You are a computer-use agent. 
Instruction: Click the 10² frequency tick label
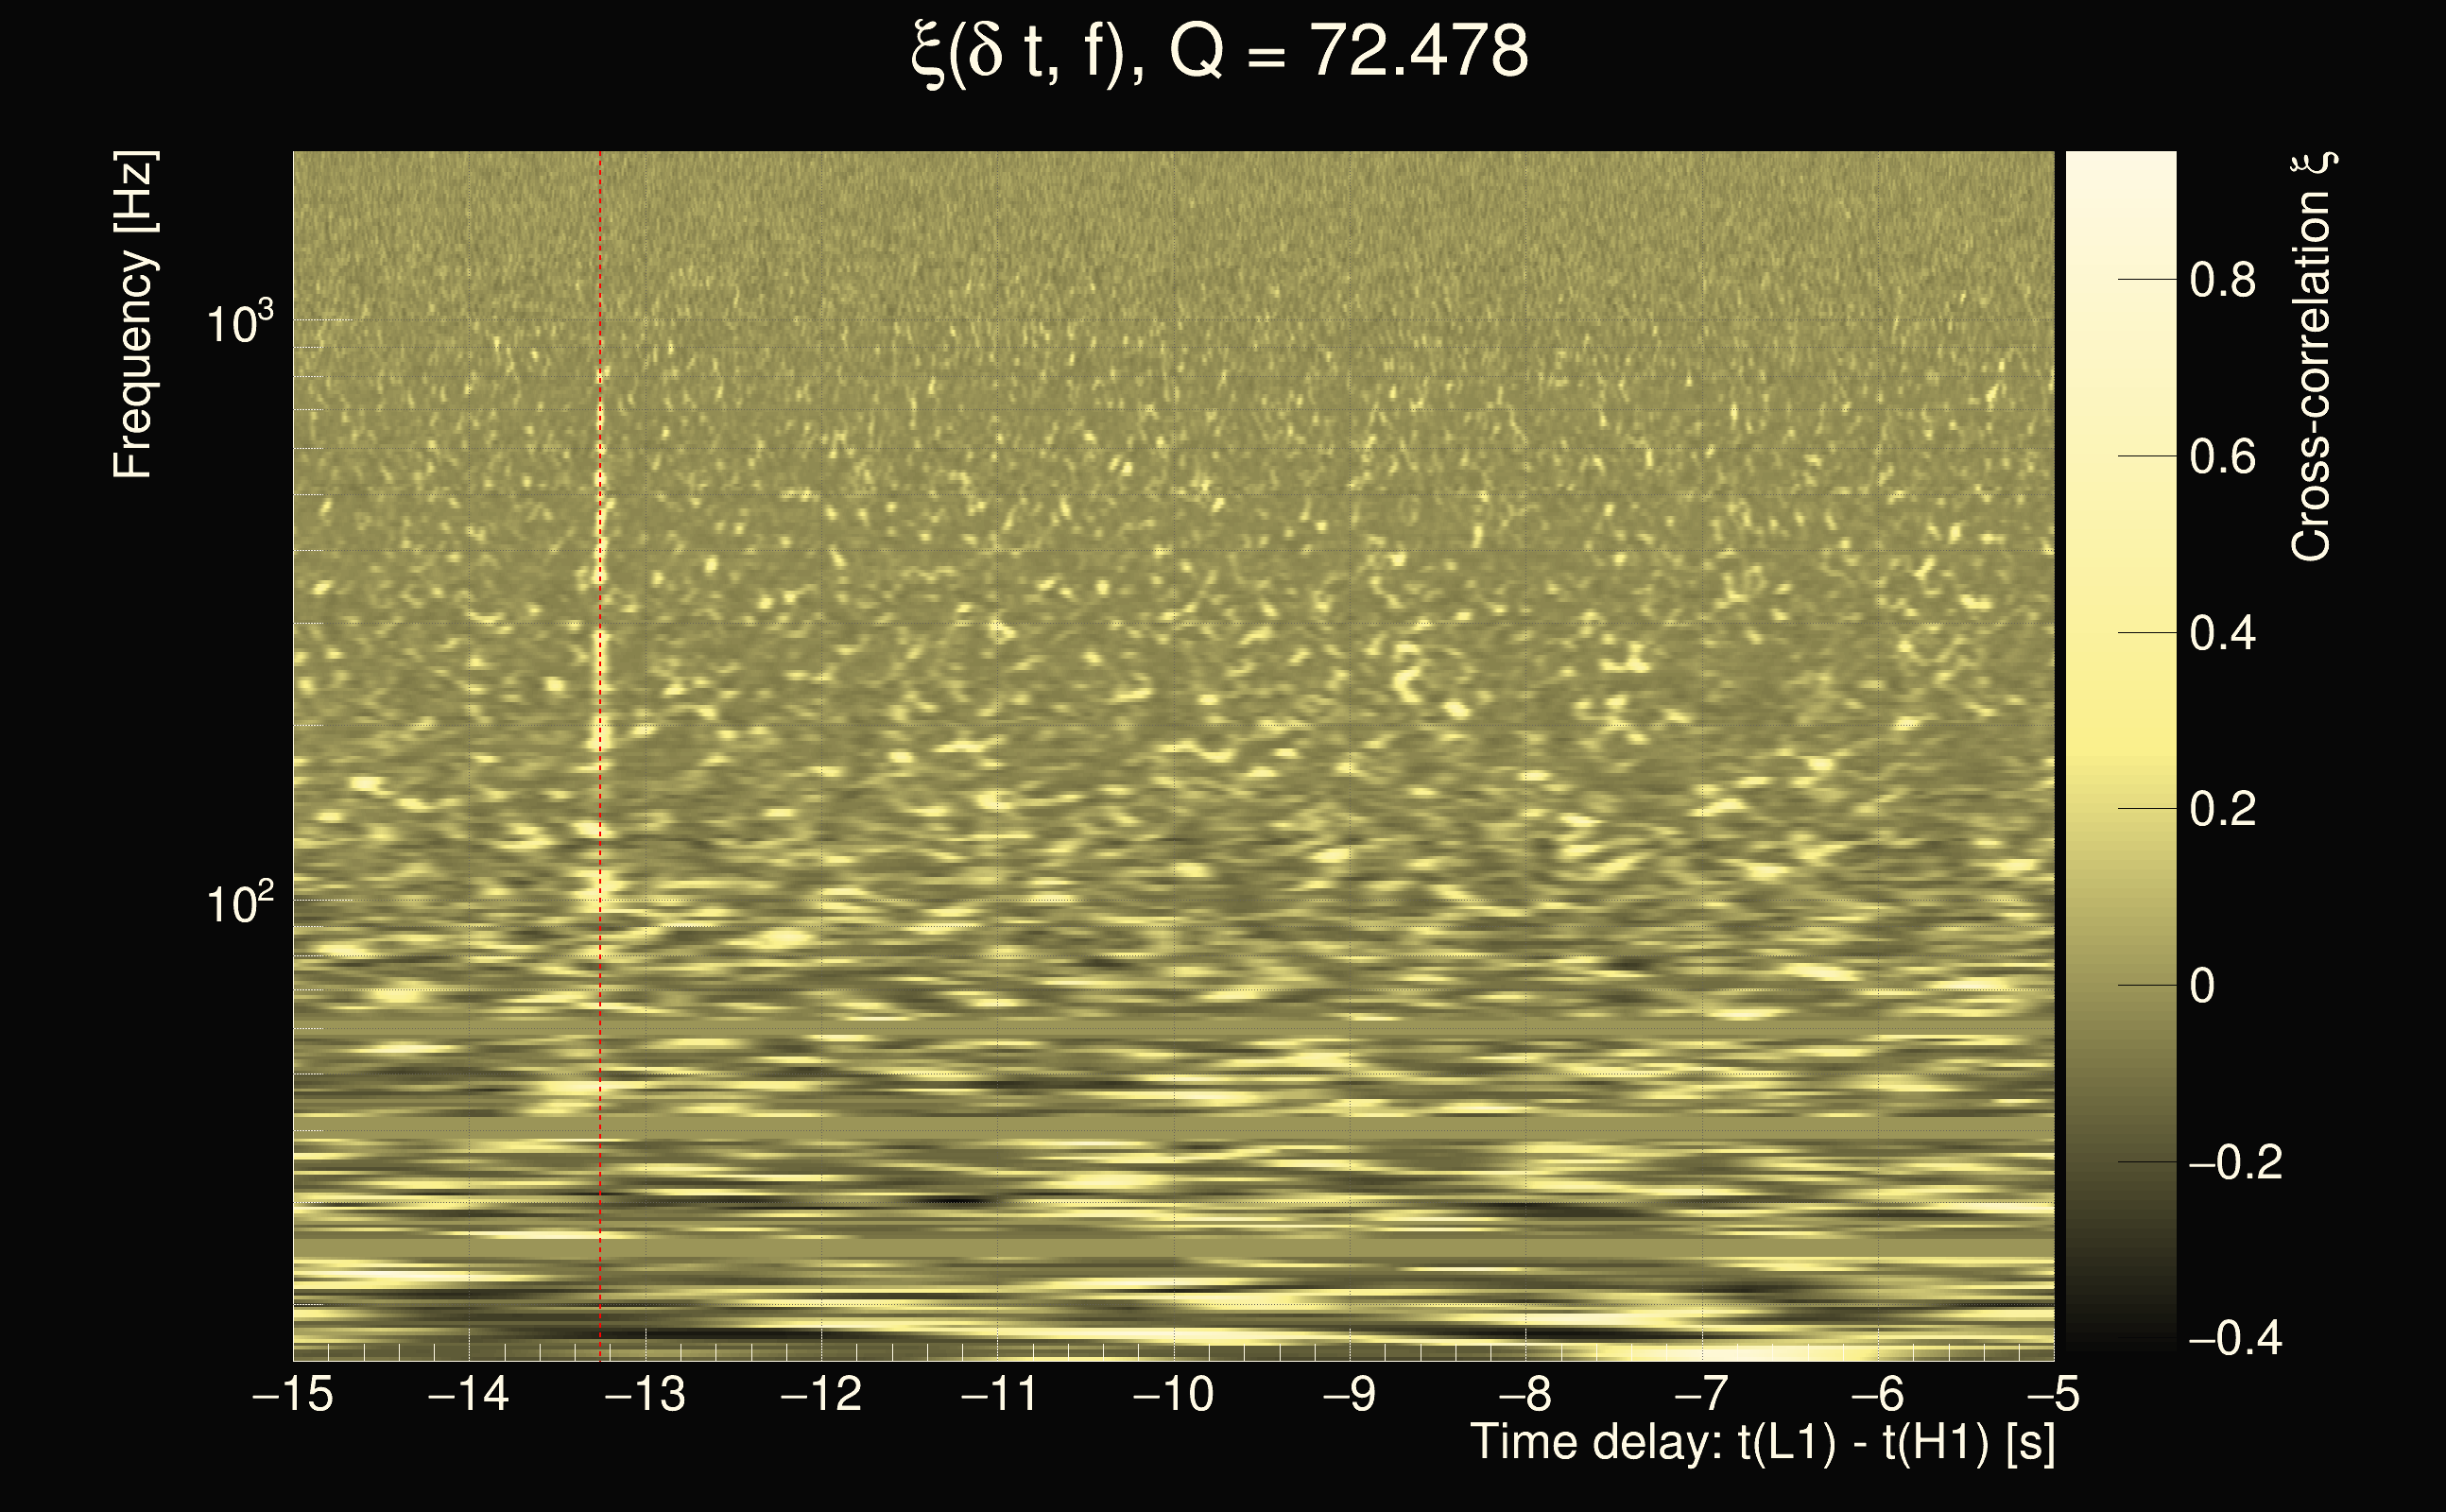point(239,902)
